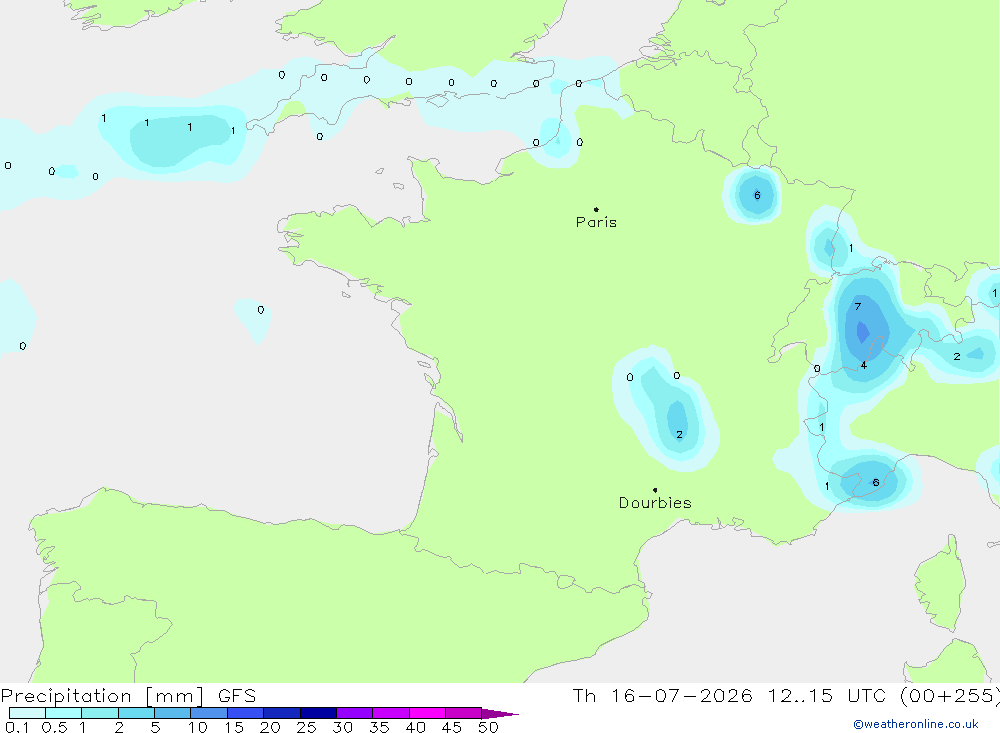
Task: Click the legend label '50'
Action: [488, 727]
